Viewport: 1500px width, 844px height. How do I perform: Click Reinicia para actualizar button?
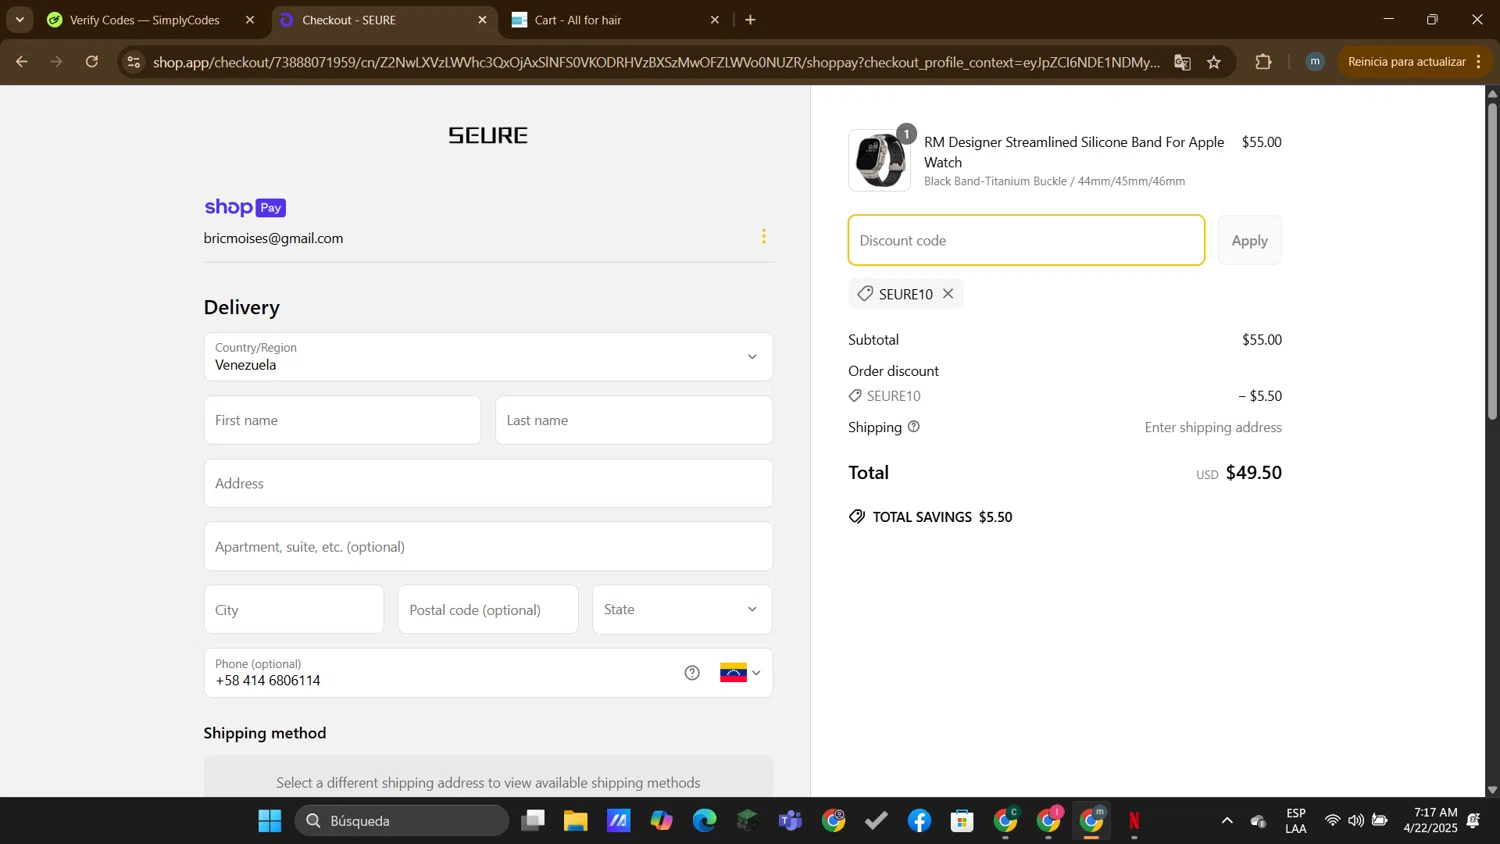coord(1414,62)
